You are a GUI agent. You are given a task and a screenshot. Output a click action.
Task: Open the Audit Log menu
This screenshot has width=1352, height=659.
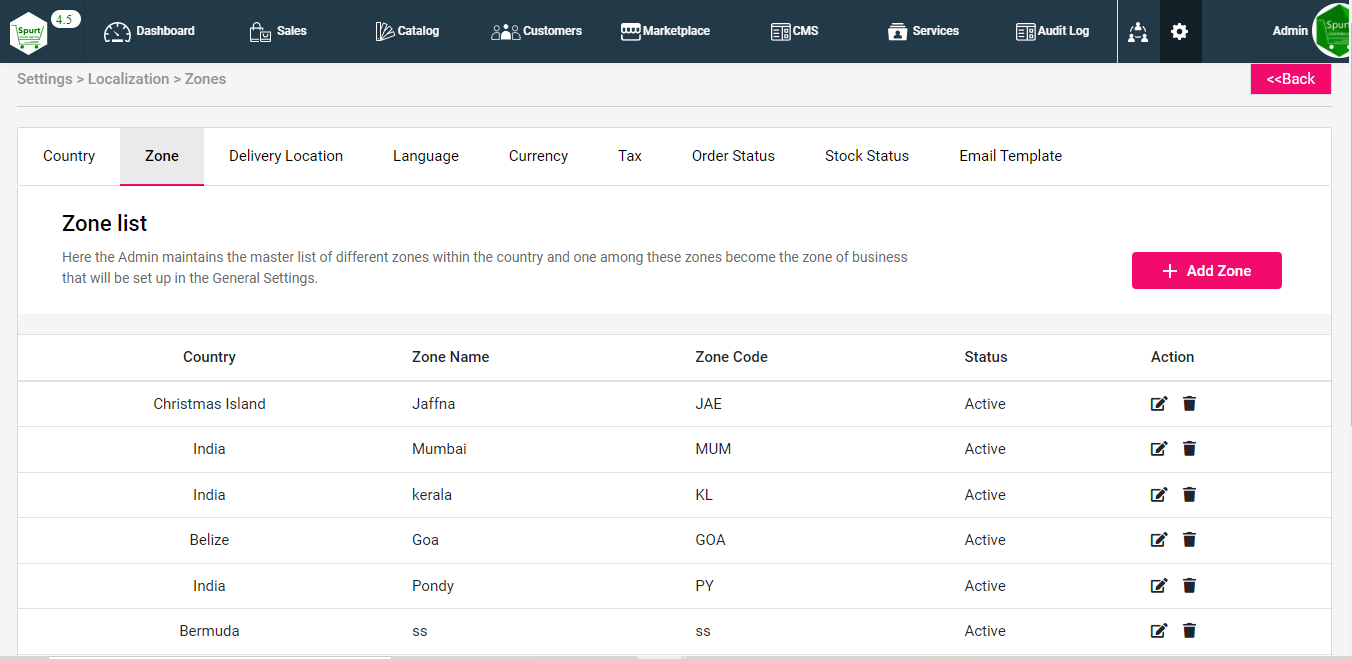pos(1052,31)
